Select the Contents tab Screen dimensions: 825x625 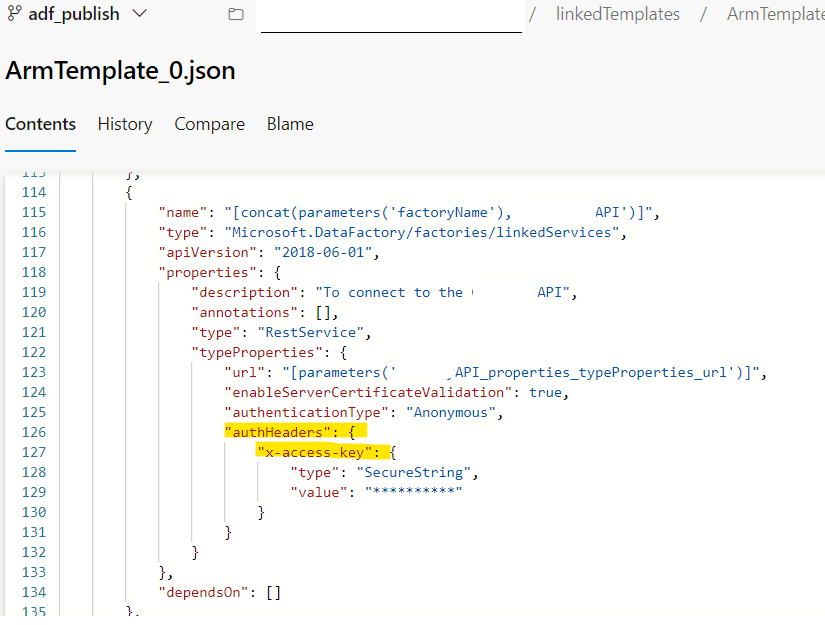(40, 124)
